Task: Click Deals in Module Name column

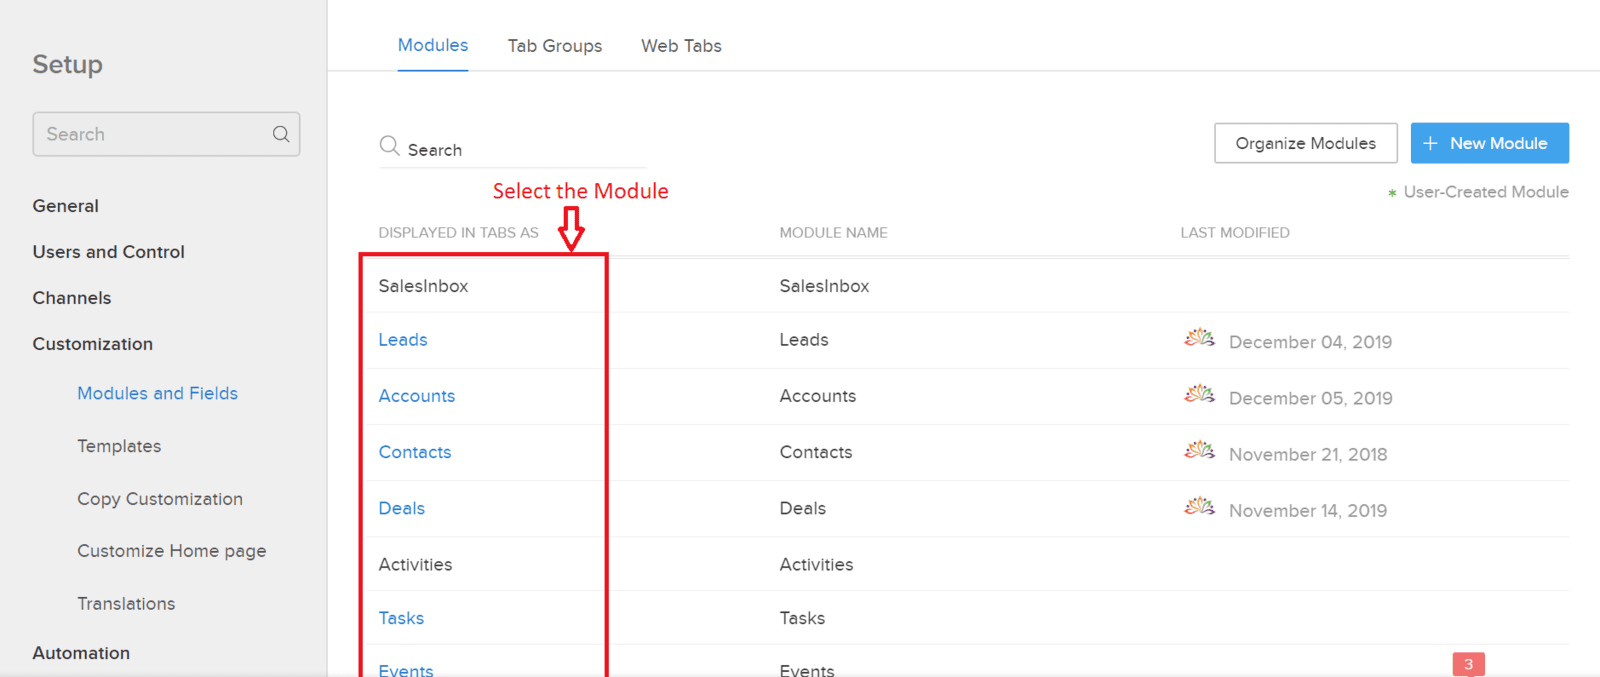Action: (x=802, y=508)
